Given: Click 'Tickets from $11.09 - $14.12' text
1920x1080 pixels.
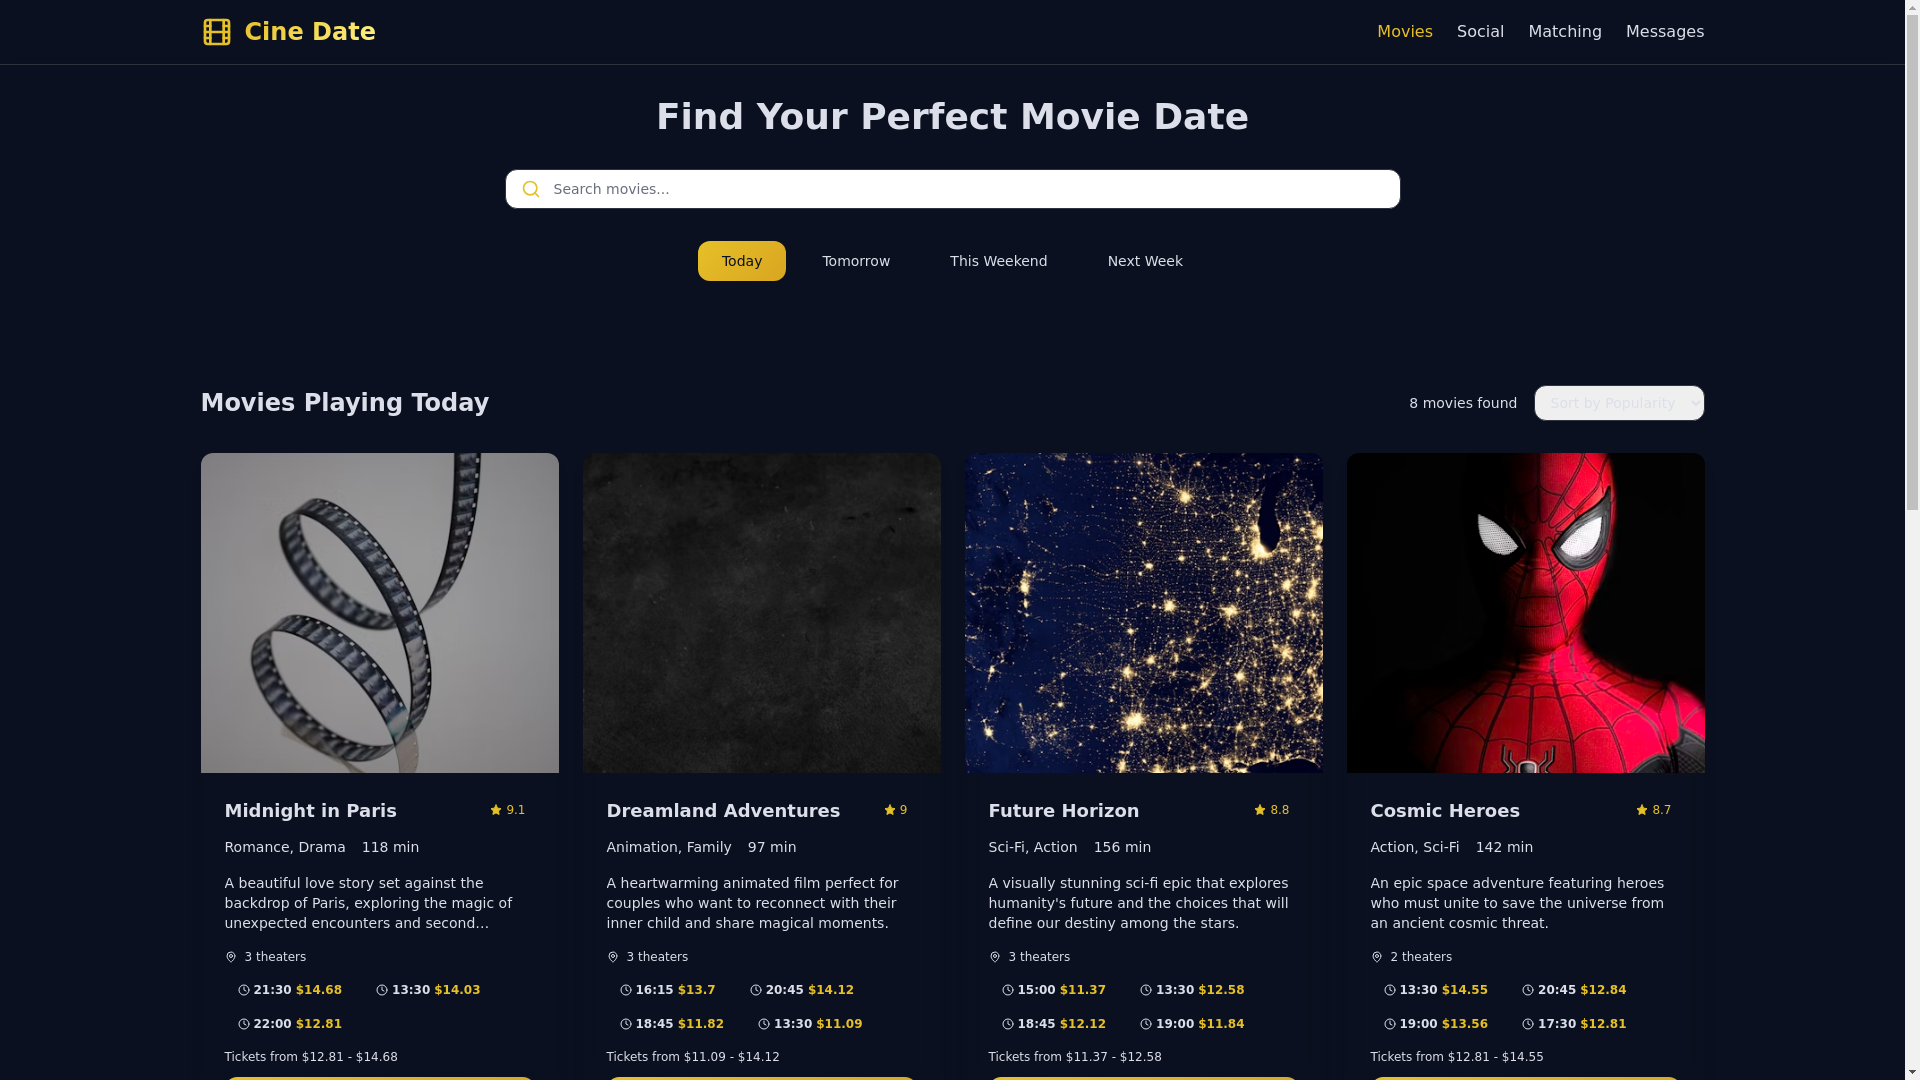Looking at the screenshot, I should [x=693, y=1057].
